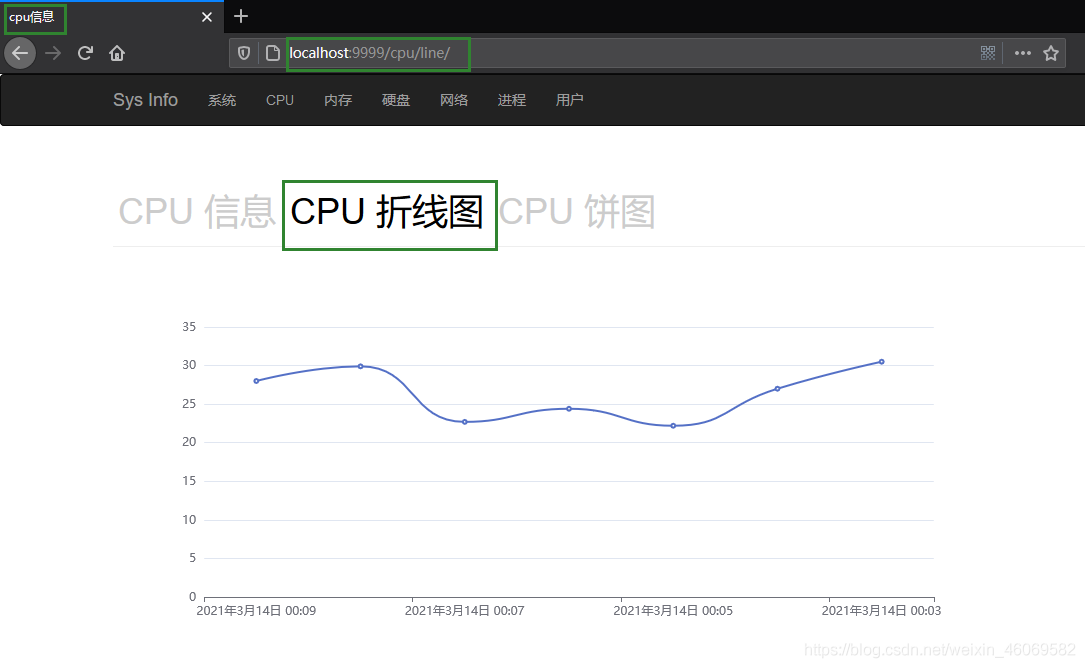Click the y-axis value 35
Image resolution: width=1085 pixels, height=668 pixels.
189,327
